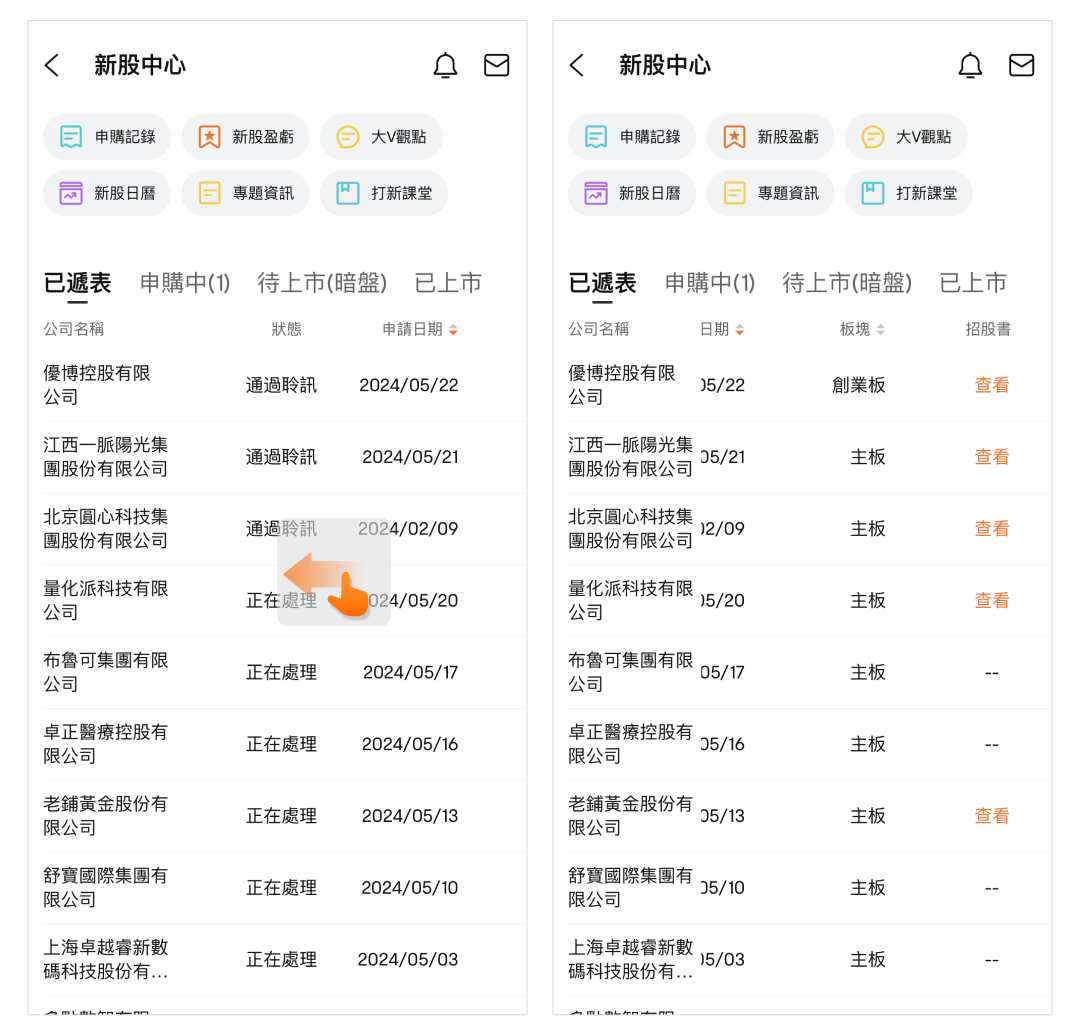
Task: Sort by 申請日期 column on the left screen
Action: click(420, 329)
